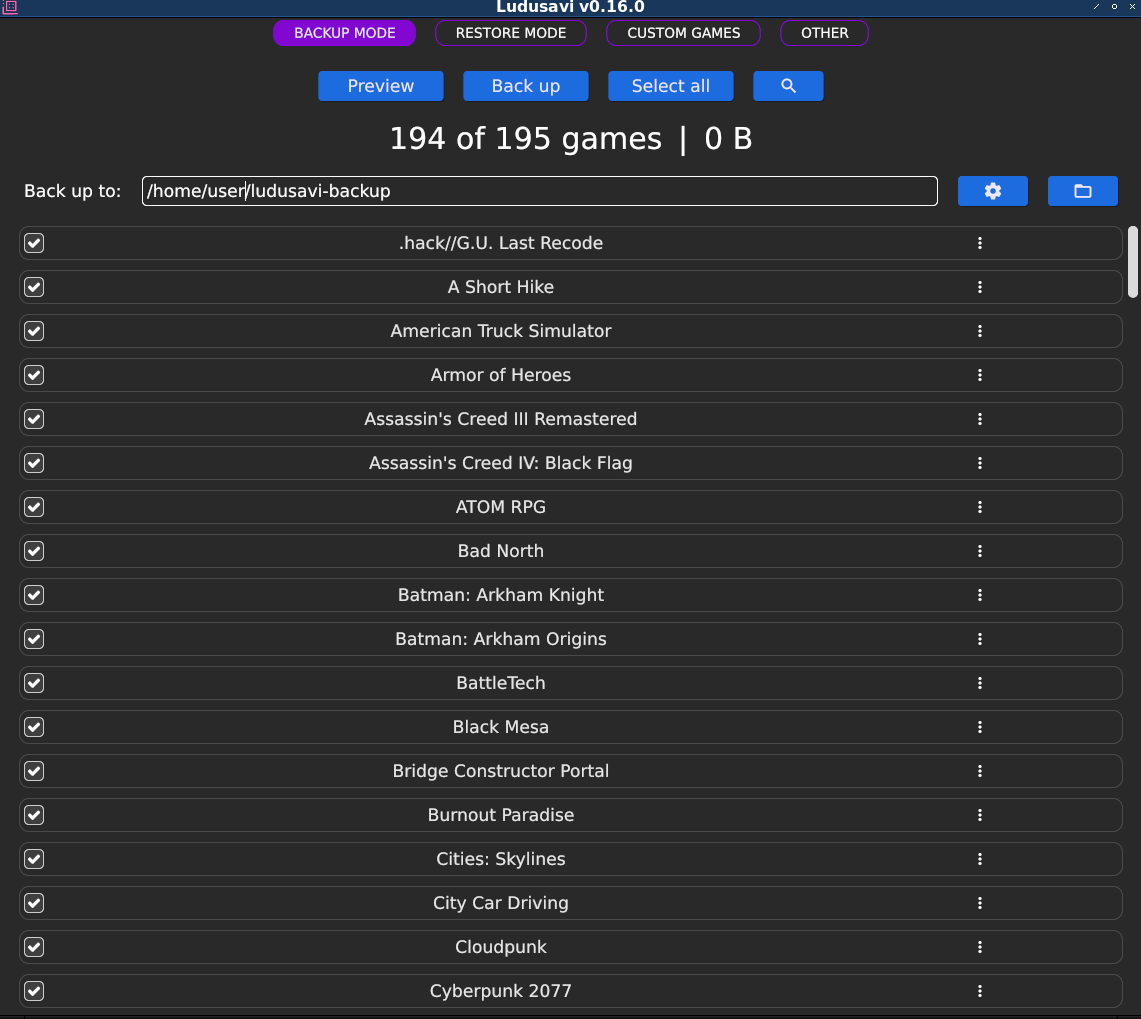Uncheck .hack//G.U. Last Recode checkbox
Viewport: 1141px width, 1019px height.
pyautogui.click(x=34, y=243)
